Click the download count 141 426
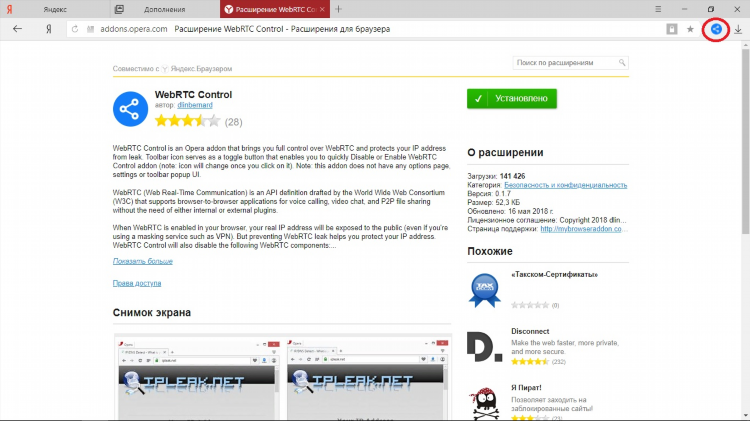750x421 pixels. (512, 176)
